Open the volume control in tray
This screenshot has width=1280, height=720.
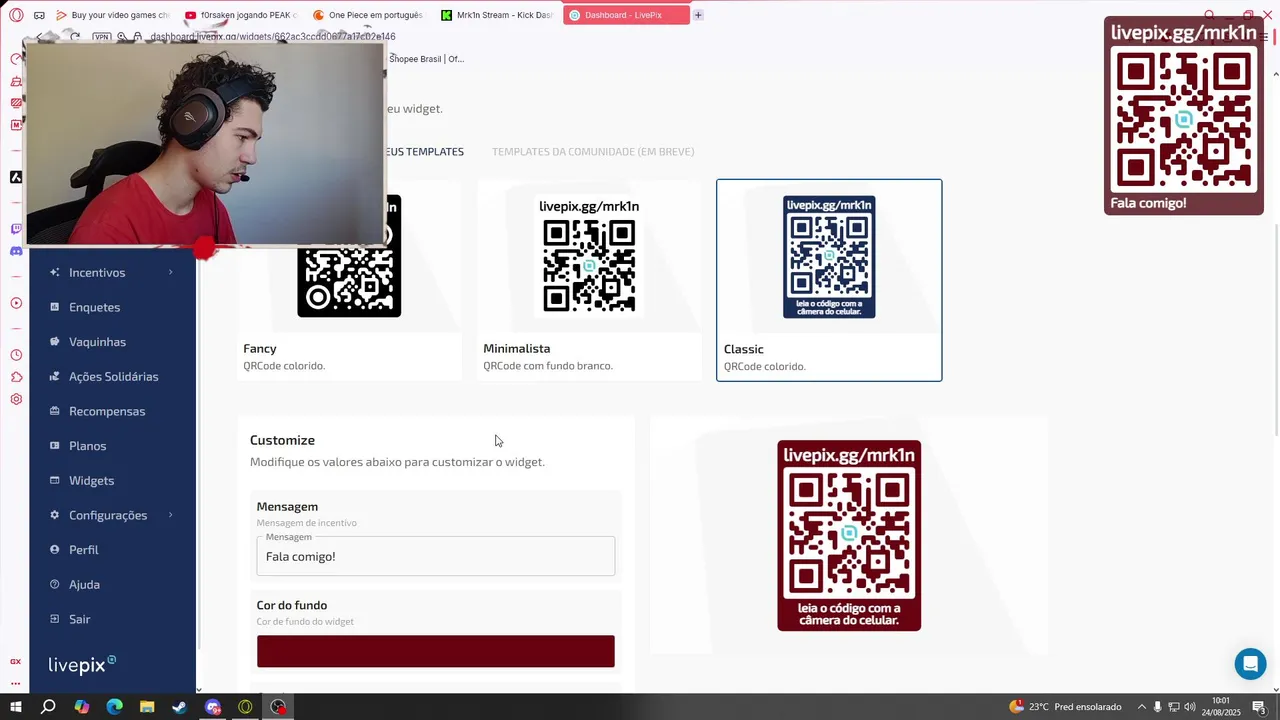pos(1190,707)
